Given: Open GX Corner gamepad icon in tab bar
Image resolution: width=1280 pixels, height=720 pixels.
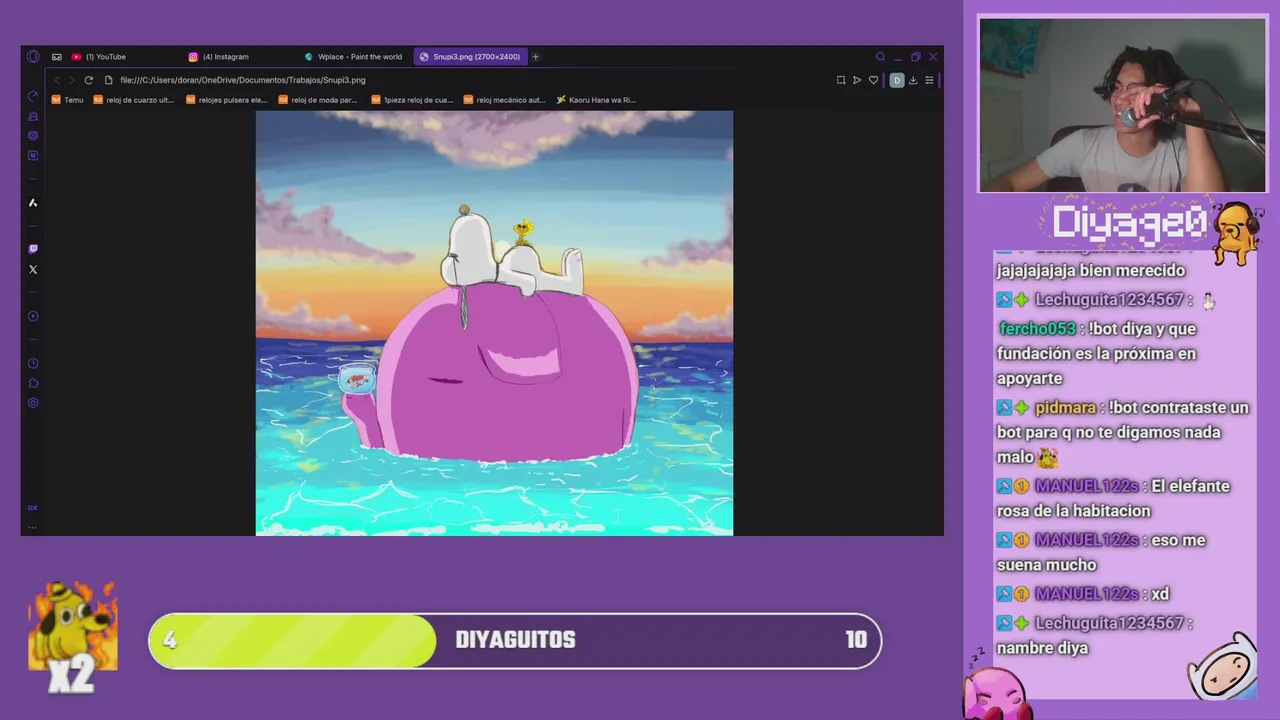Looking at the screenshot, I should coord(57,57).
